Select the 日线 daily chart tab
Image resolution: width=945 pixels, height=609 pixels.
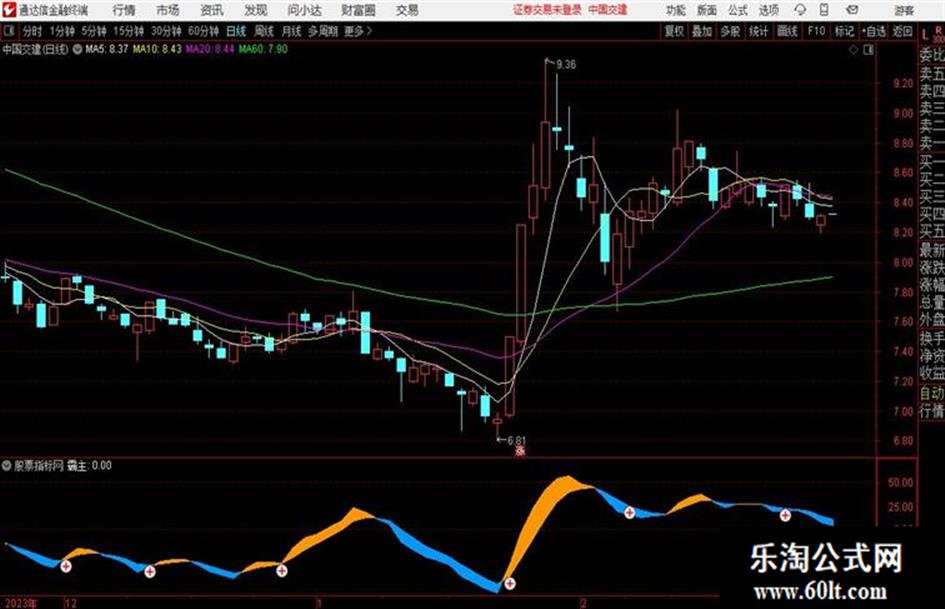click(236, 31)
